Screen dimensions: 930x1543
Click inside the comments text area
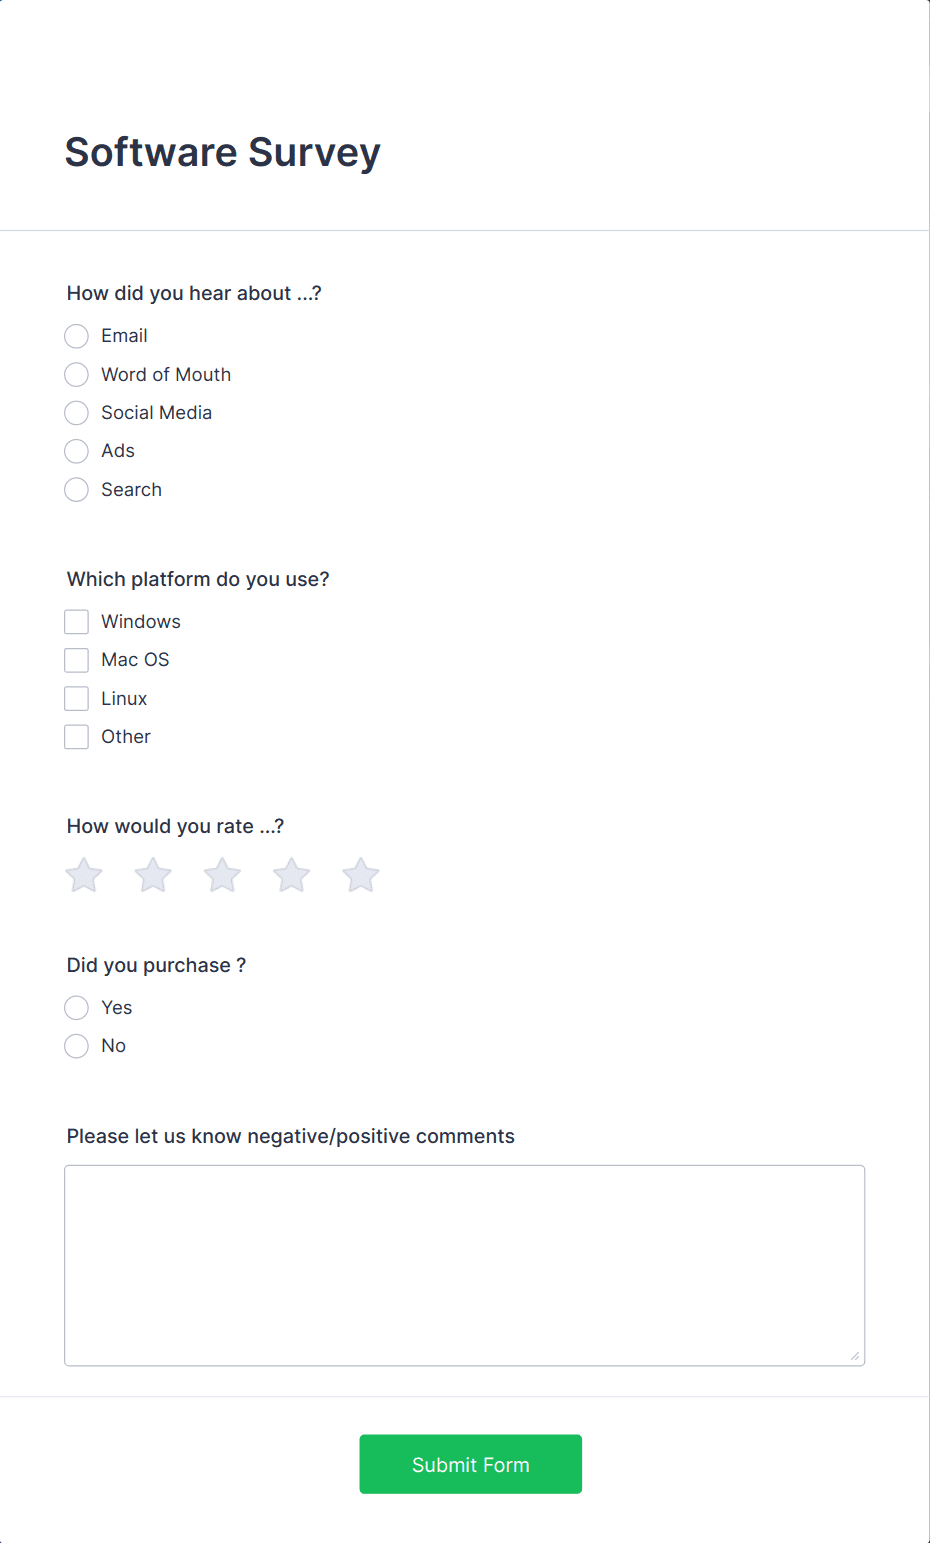tap(464, 1260)
